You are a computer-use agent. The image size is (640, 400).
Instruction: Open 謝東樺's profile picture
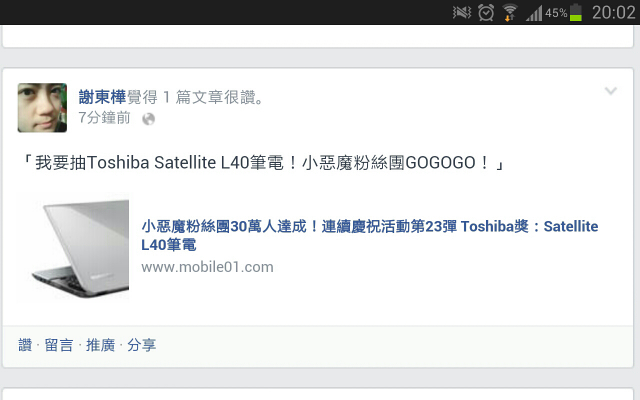tap(42, 108)
